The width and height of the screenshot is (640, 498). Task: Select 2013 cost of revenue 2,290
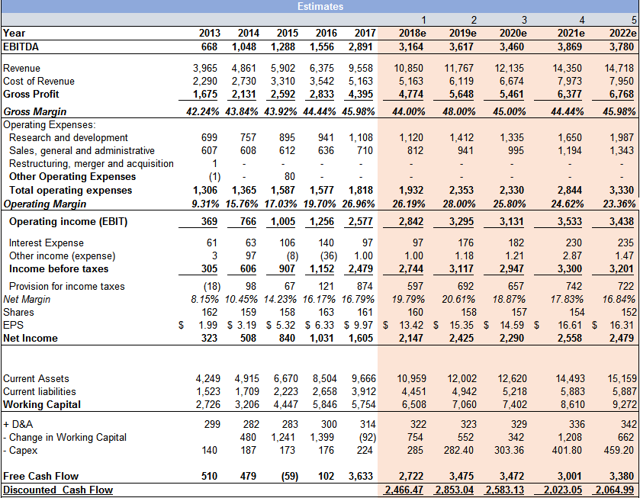[x=205, y=81]
